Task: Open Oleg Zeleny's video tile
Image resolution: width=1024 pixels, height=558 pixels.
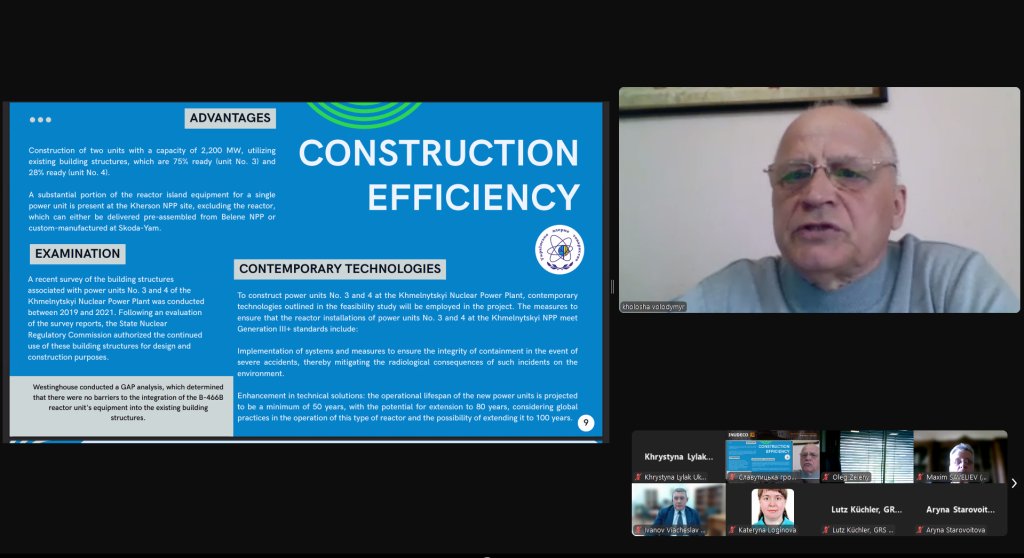Action: [x=866, y=454]
